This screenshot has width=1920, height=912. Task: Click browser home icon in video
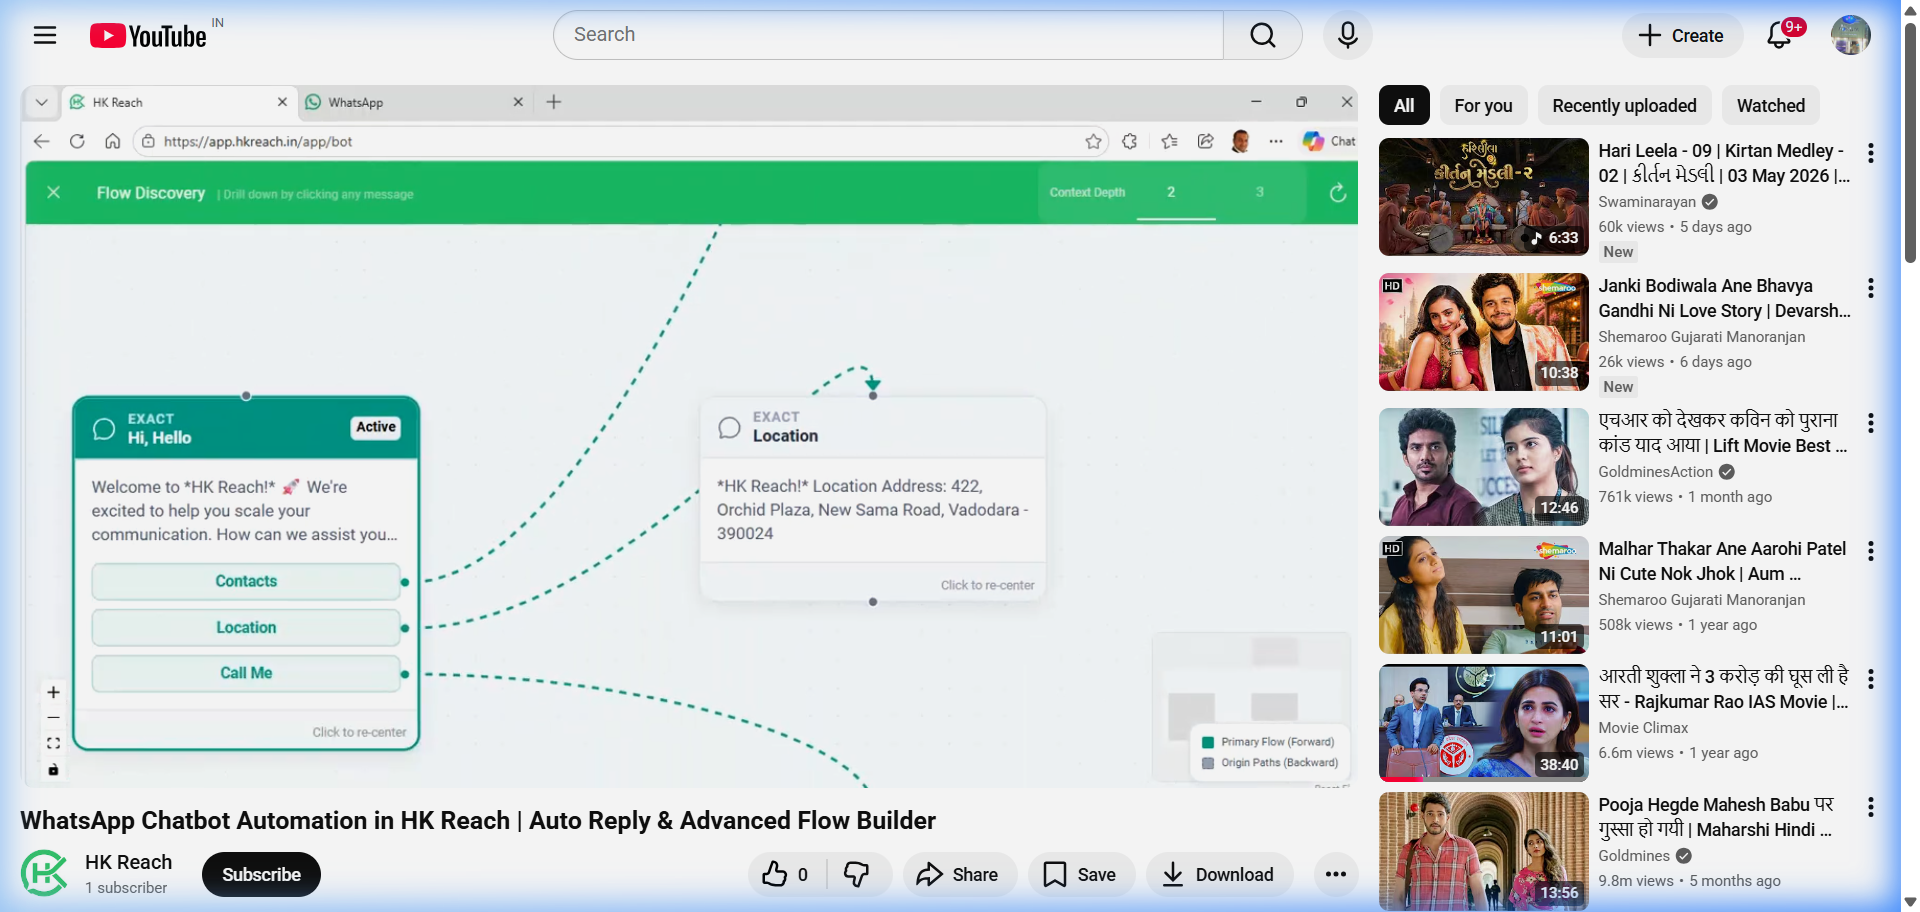click(x=113, y=141)
